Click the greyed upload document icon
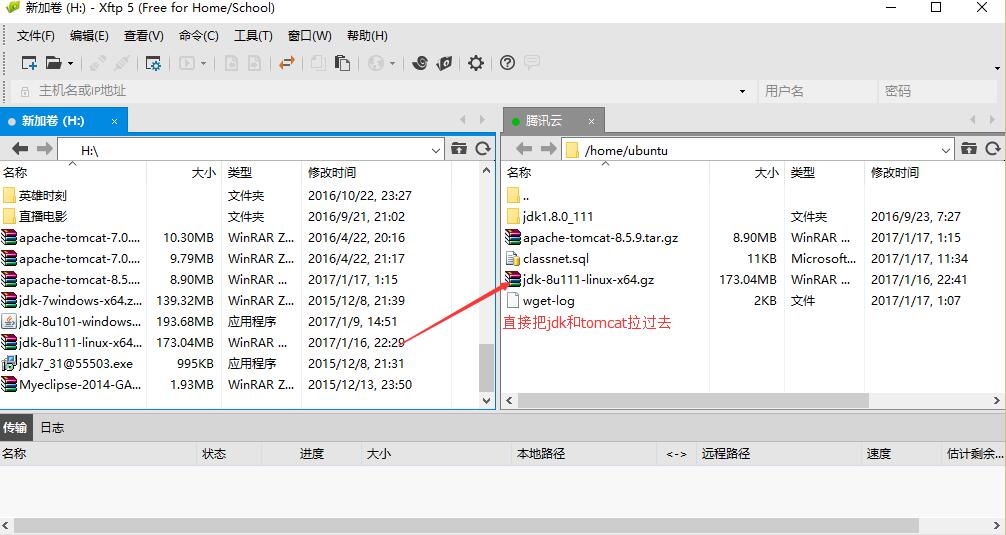The height and width of the screenshot is (535, 1006). pyautogui.click(x=231, y=63)
